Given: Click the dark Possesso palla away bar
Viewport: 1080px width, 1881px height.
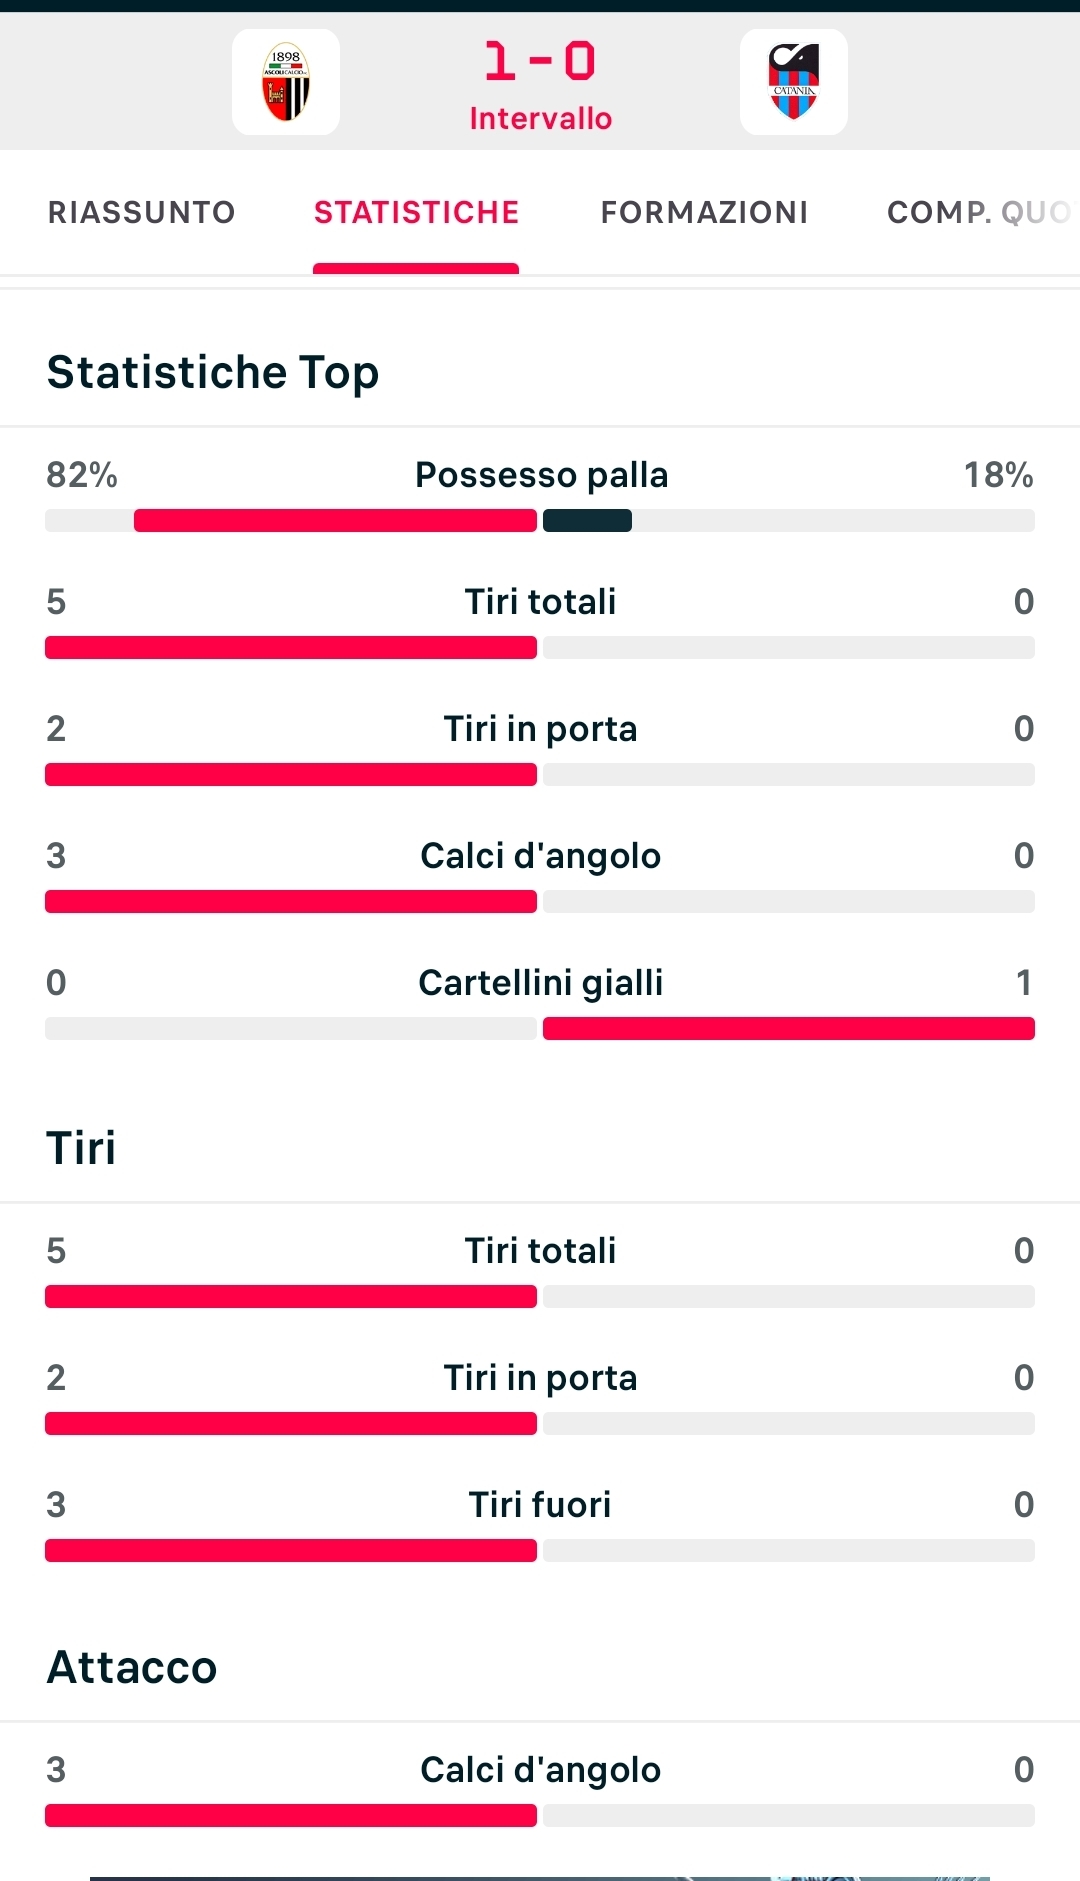Looking at the screenshot, I should click(x=587, y=521).
